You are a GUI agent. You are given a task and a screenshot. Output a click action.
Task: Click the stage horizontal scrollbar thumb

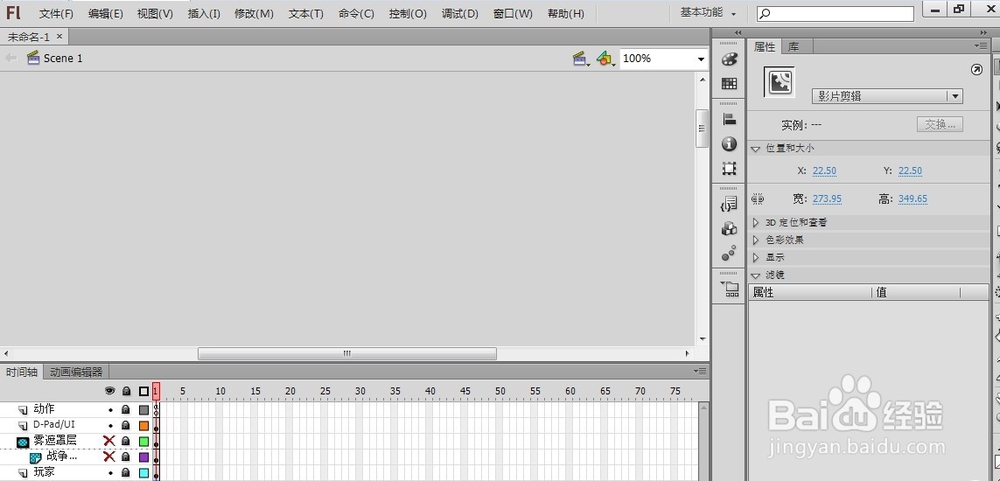(x=347, y=353)
